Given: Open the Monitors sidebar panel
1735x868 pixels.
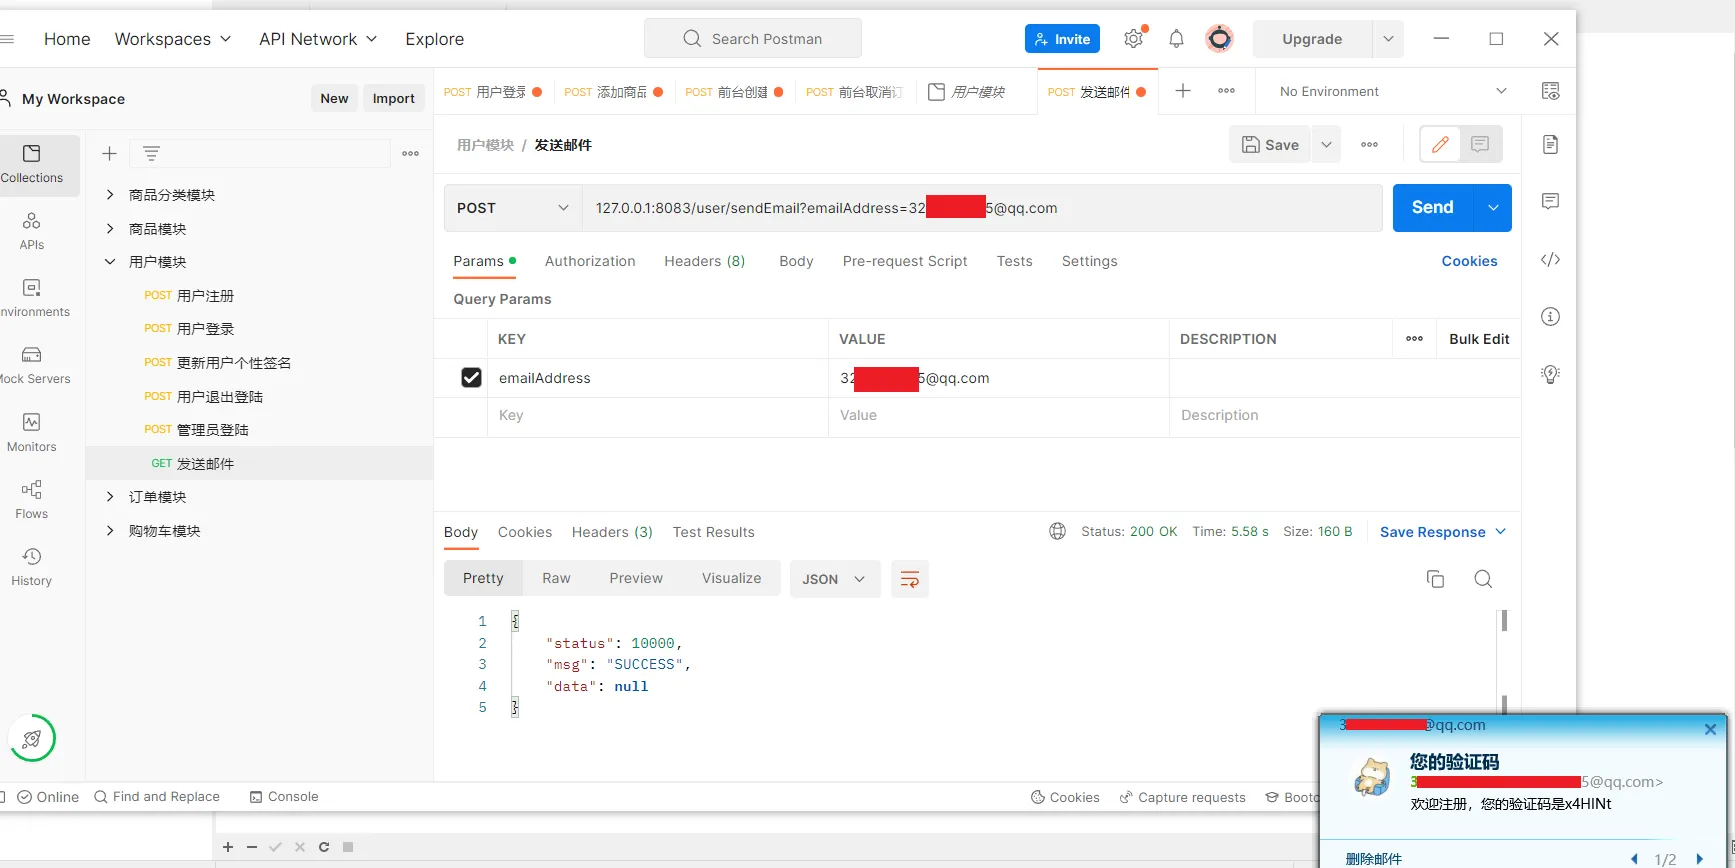Looking at the screenshot, I should tap(32, 433).
